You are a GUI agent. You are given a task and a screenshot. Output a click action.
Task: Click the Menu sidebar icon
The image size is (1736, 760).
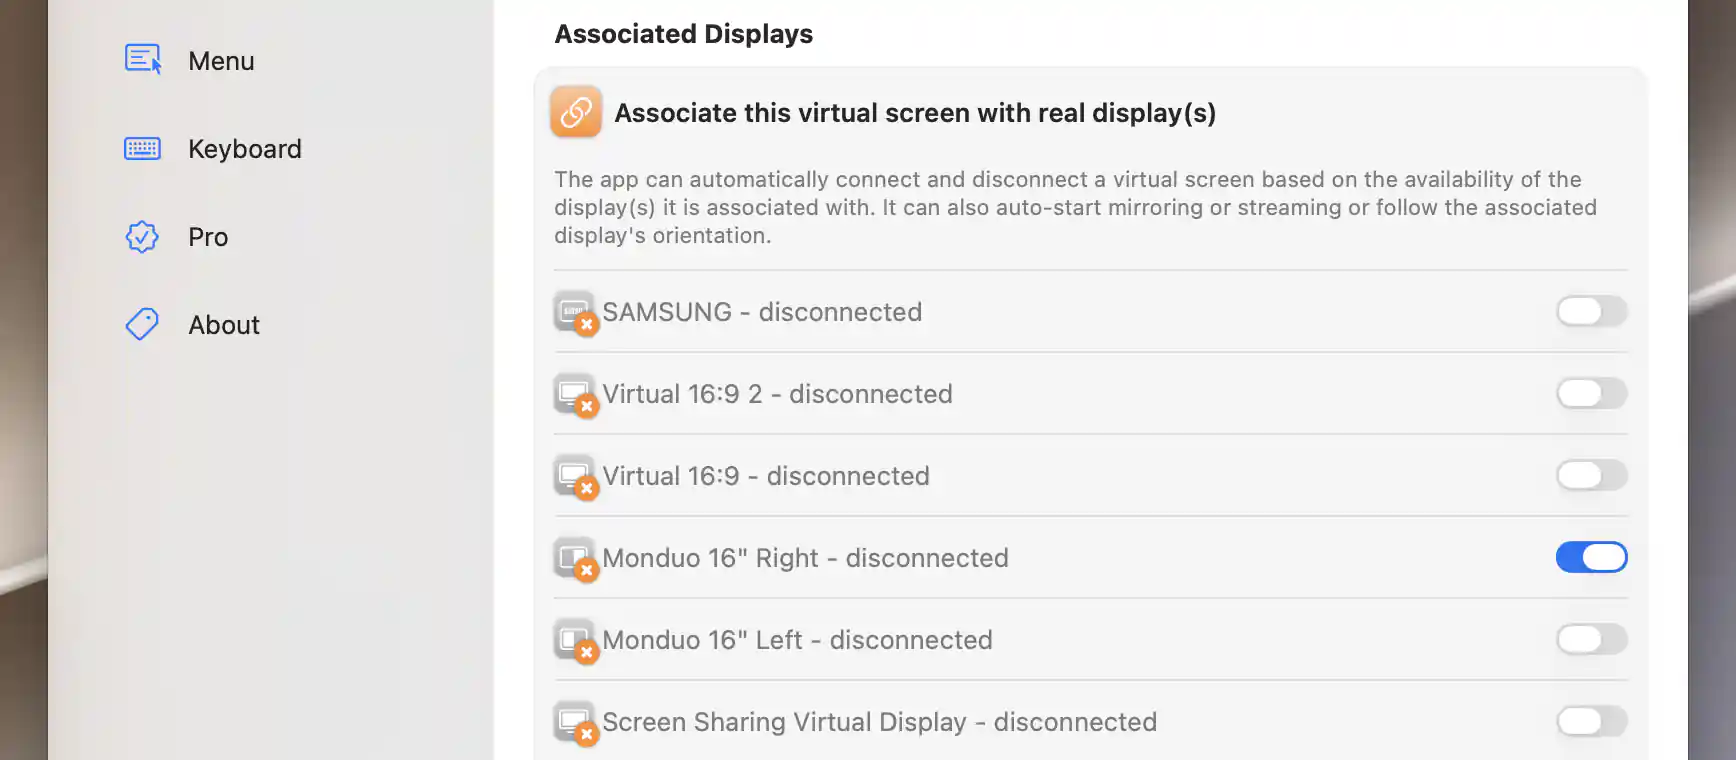pyautogui.click(x=143, y=60)
